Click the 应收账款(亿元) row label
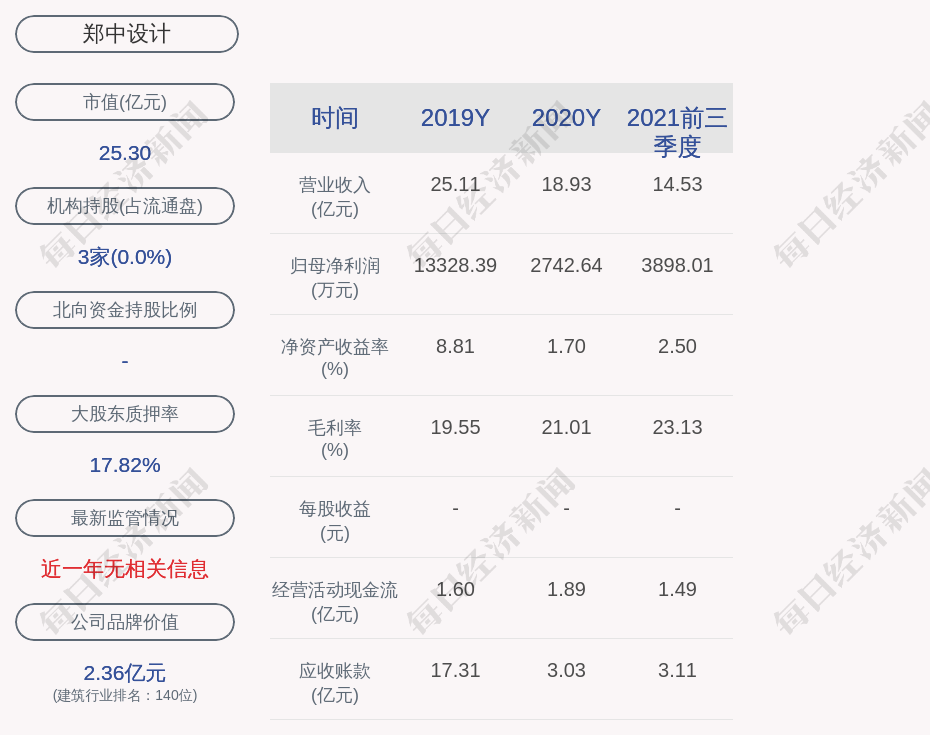 [x=335, y=682]
